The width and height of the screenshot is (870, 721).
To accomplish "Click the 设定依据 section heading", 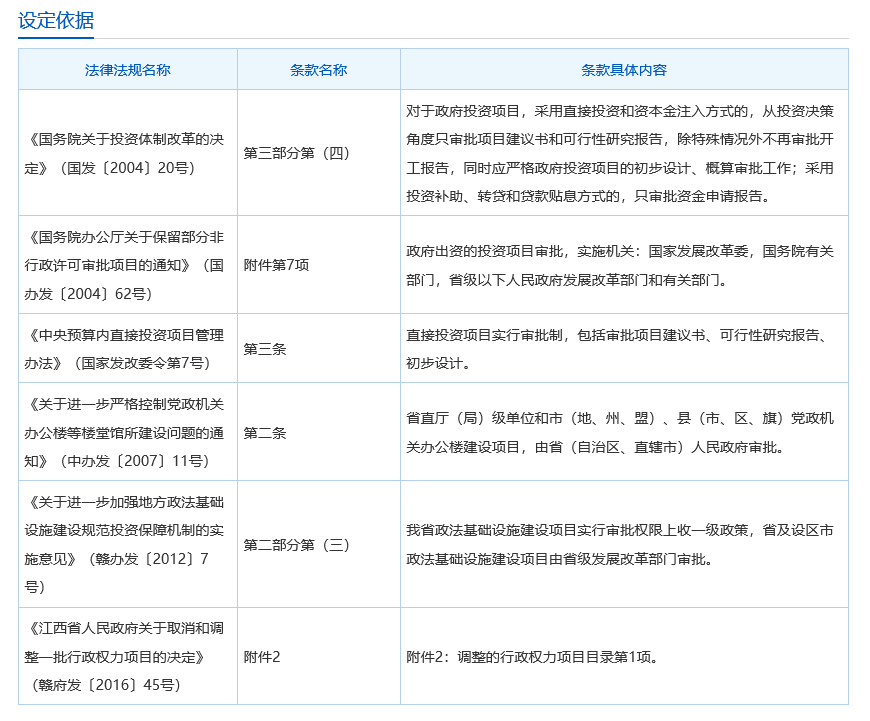I will pos(56,19).
